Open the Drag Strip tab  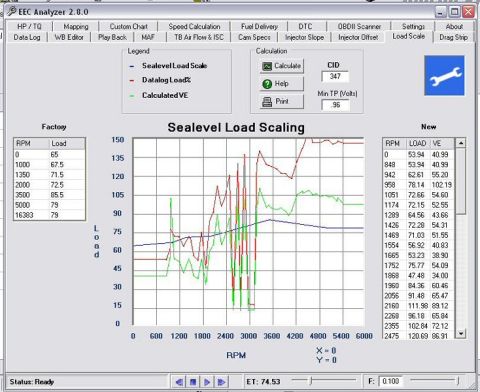[453, 37]
